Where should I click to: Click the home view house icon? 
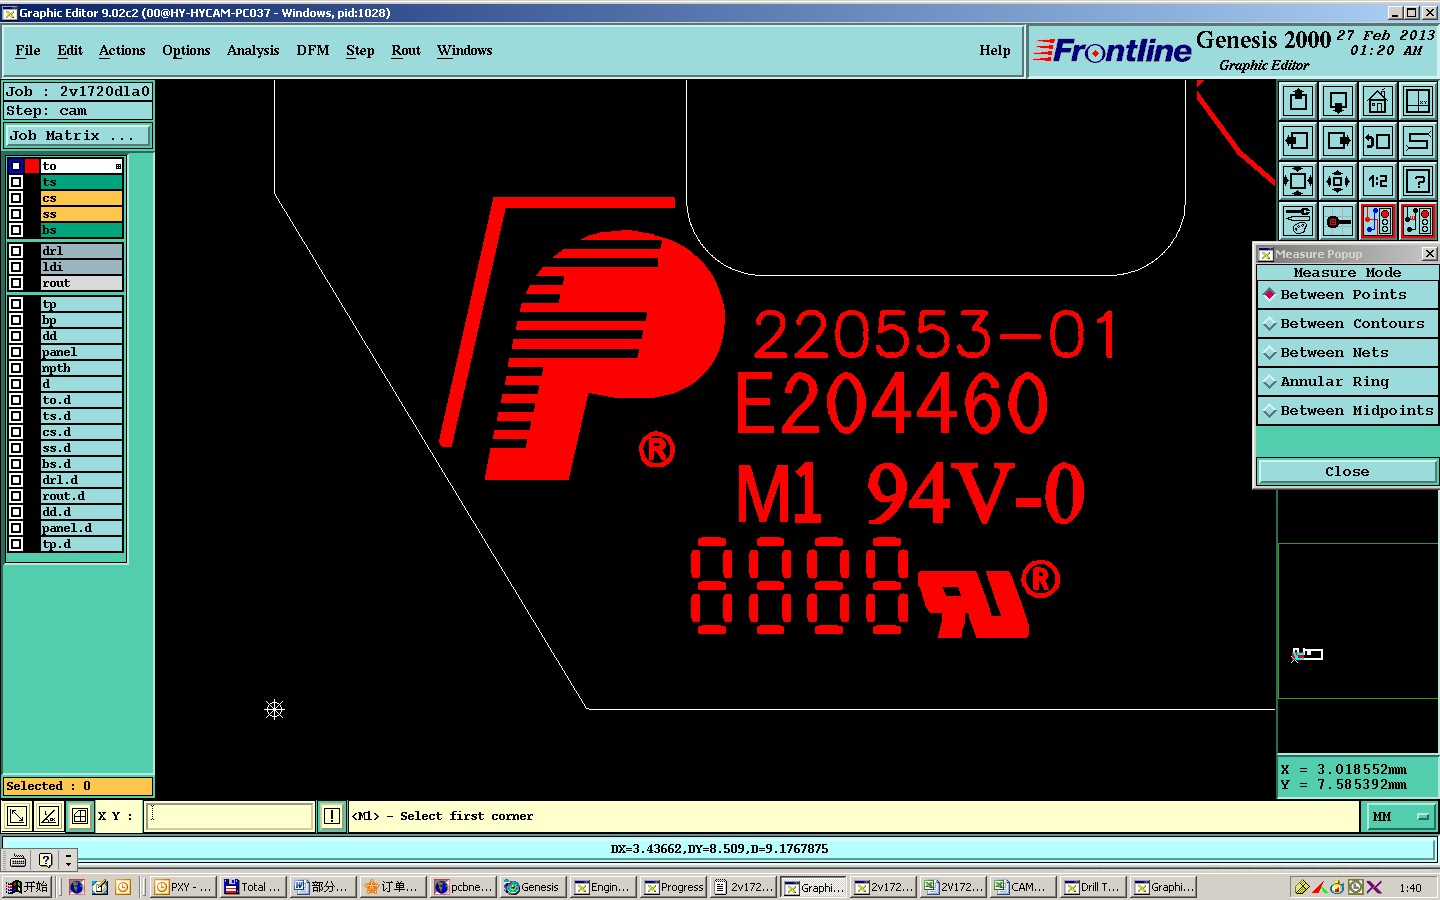tap(1378, 101)
